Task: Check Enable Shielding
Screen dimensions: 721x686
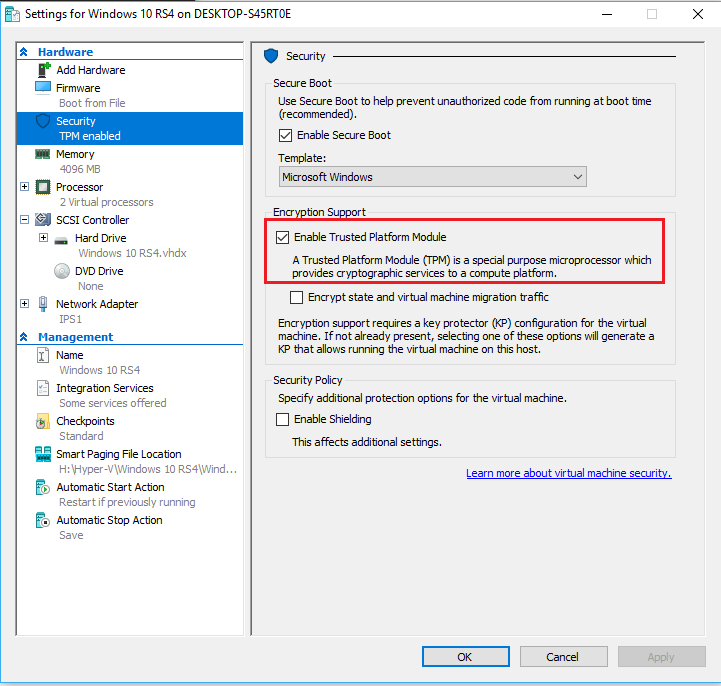Action: [282, 419]
